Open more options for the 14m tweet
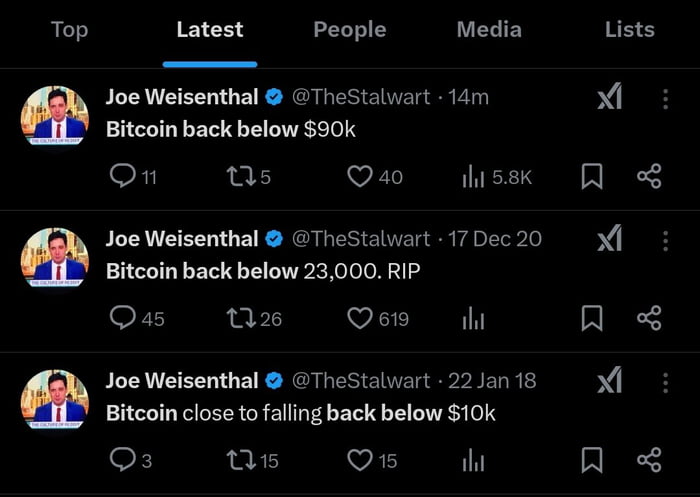This screenshot has height=497, width=700. 666,97
